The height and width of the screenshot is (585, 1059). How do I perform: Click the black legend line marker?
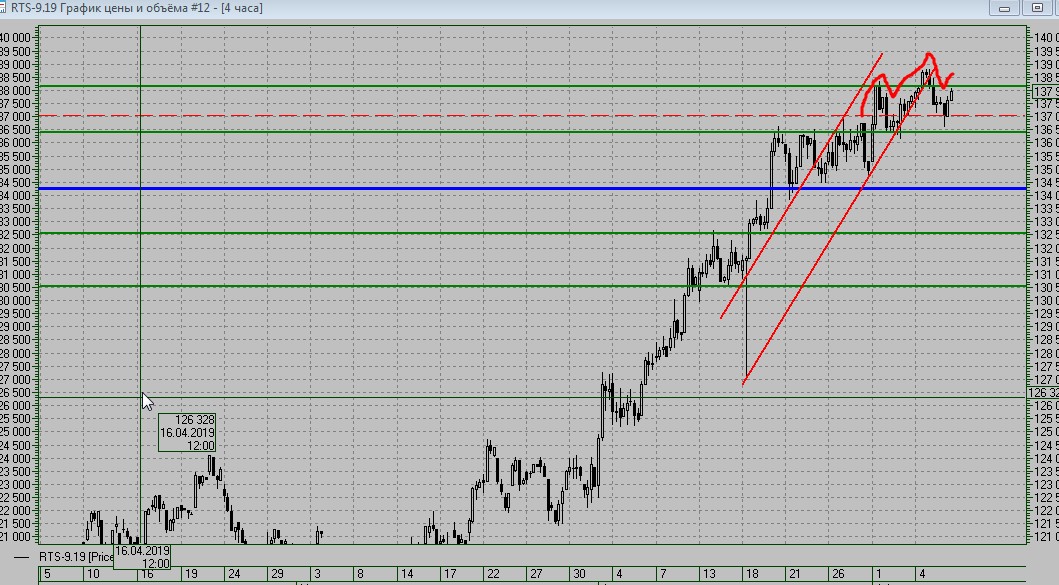click(x=22, y=557)
